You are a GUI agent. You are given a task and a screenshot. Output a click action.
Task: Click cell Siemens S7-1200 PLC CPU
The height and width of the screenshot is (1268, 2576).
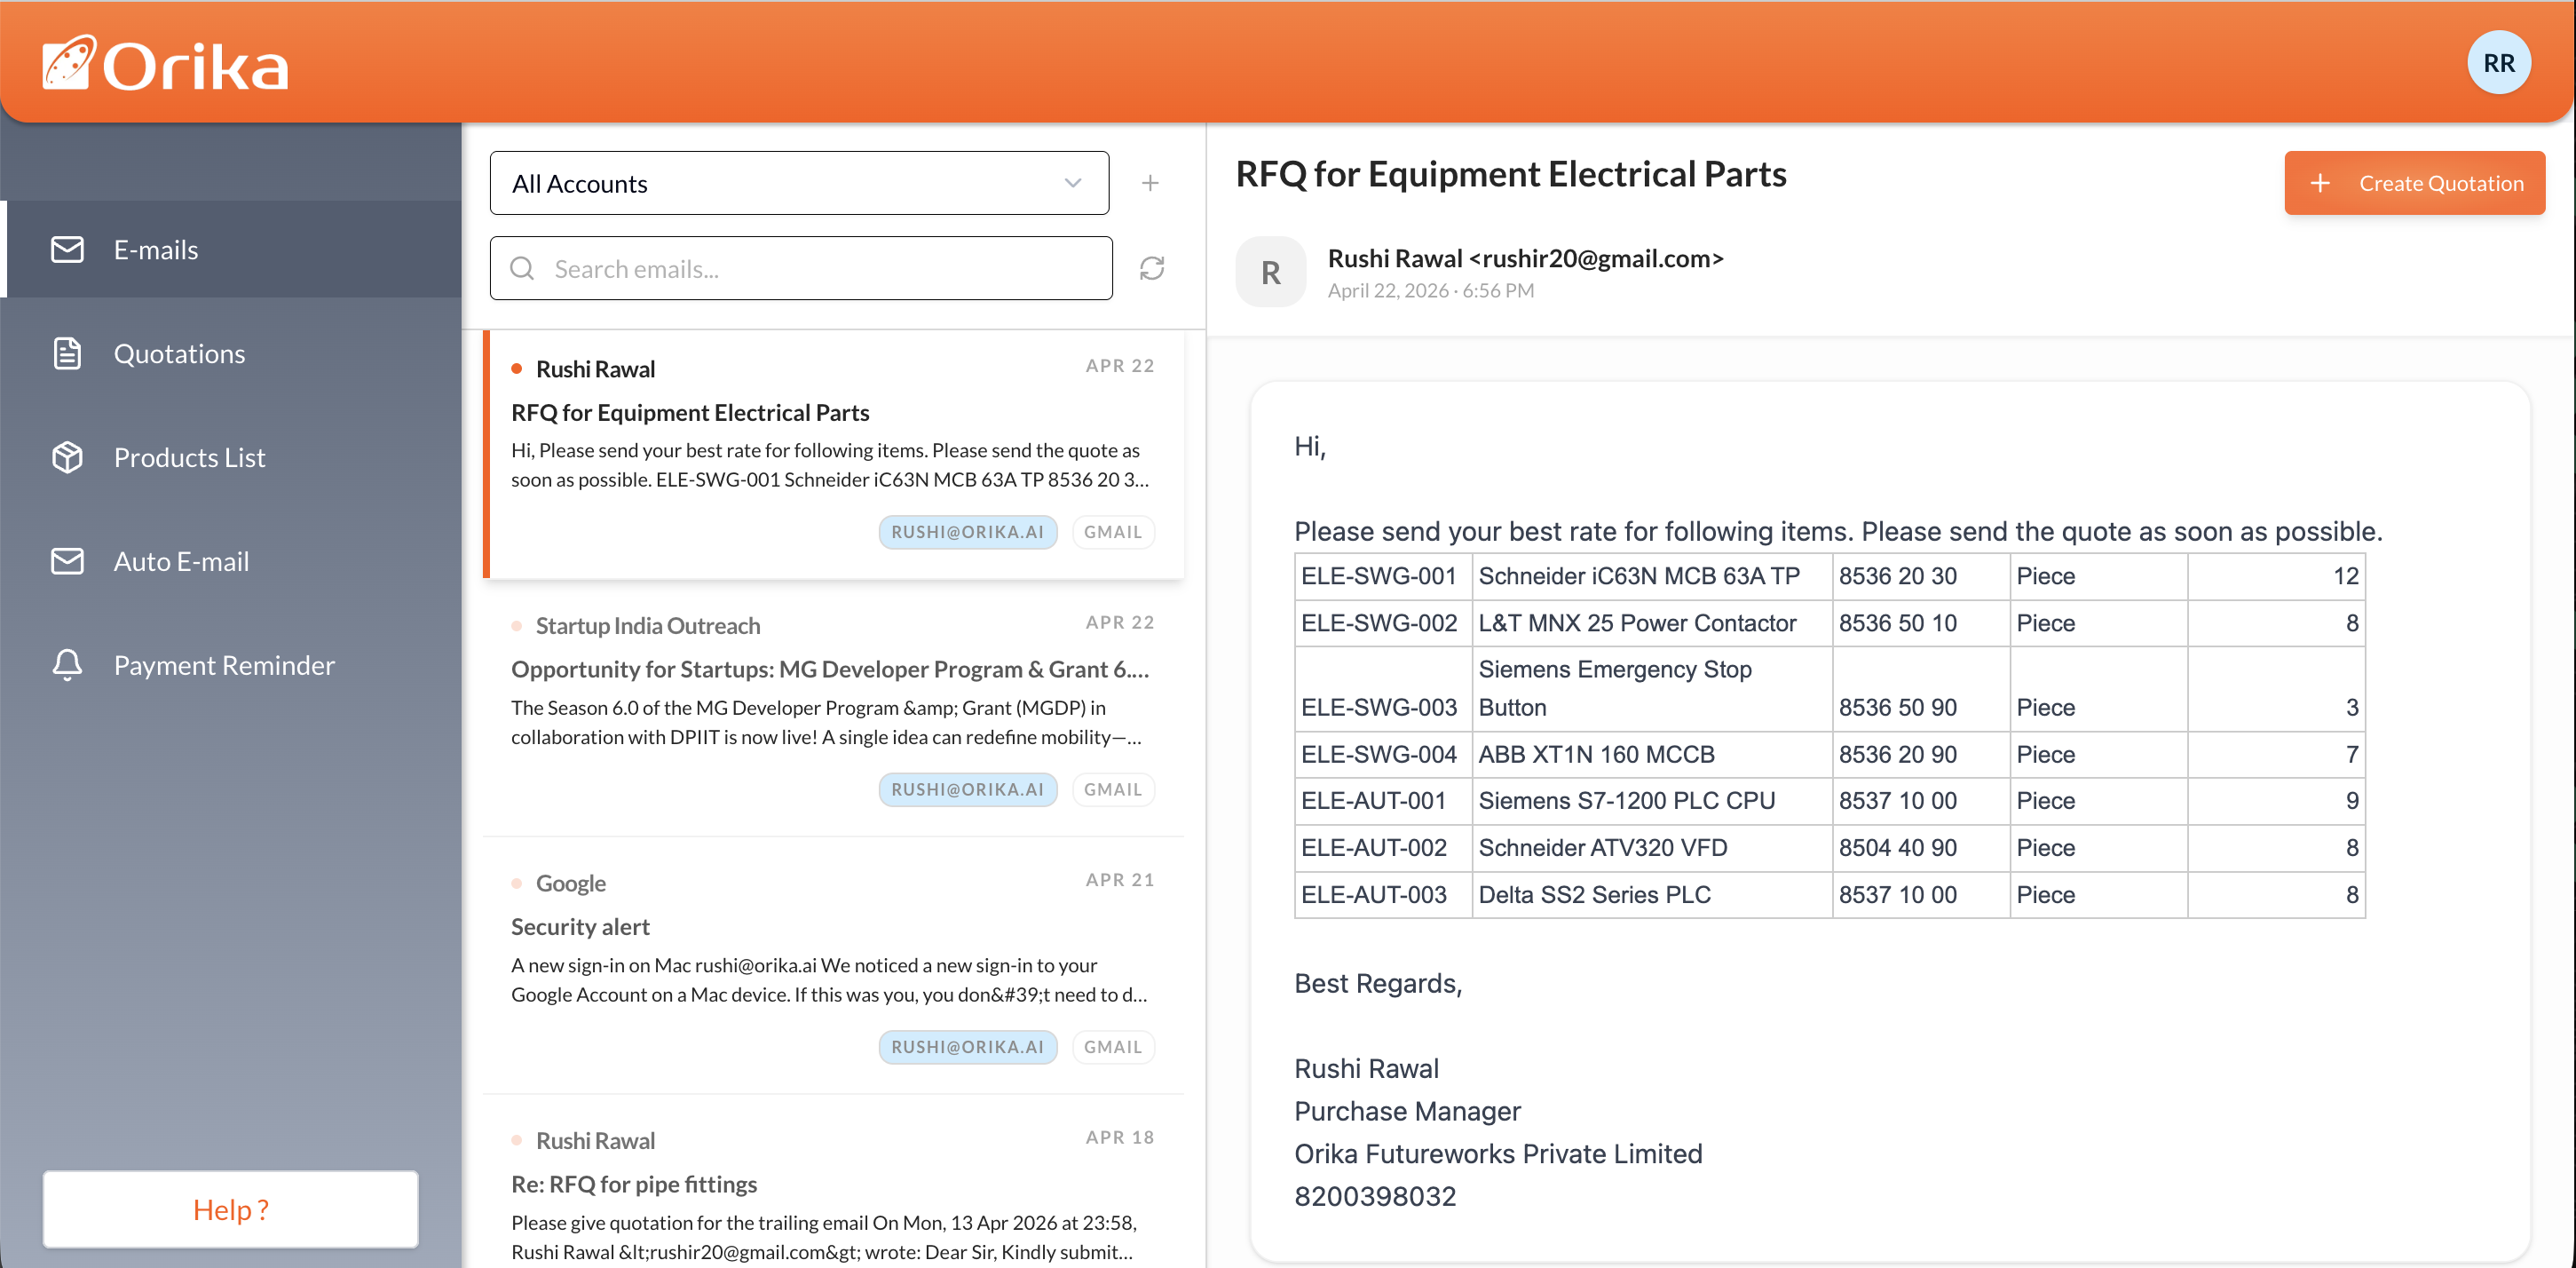1651,801
